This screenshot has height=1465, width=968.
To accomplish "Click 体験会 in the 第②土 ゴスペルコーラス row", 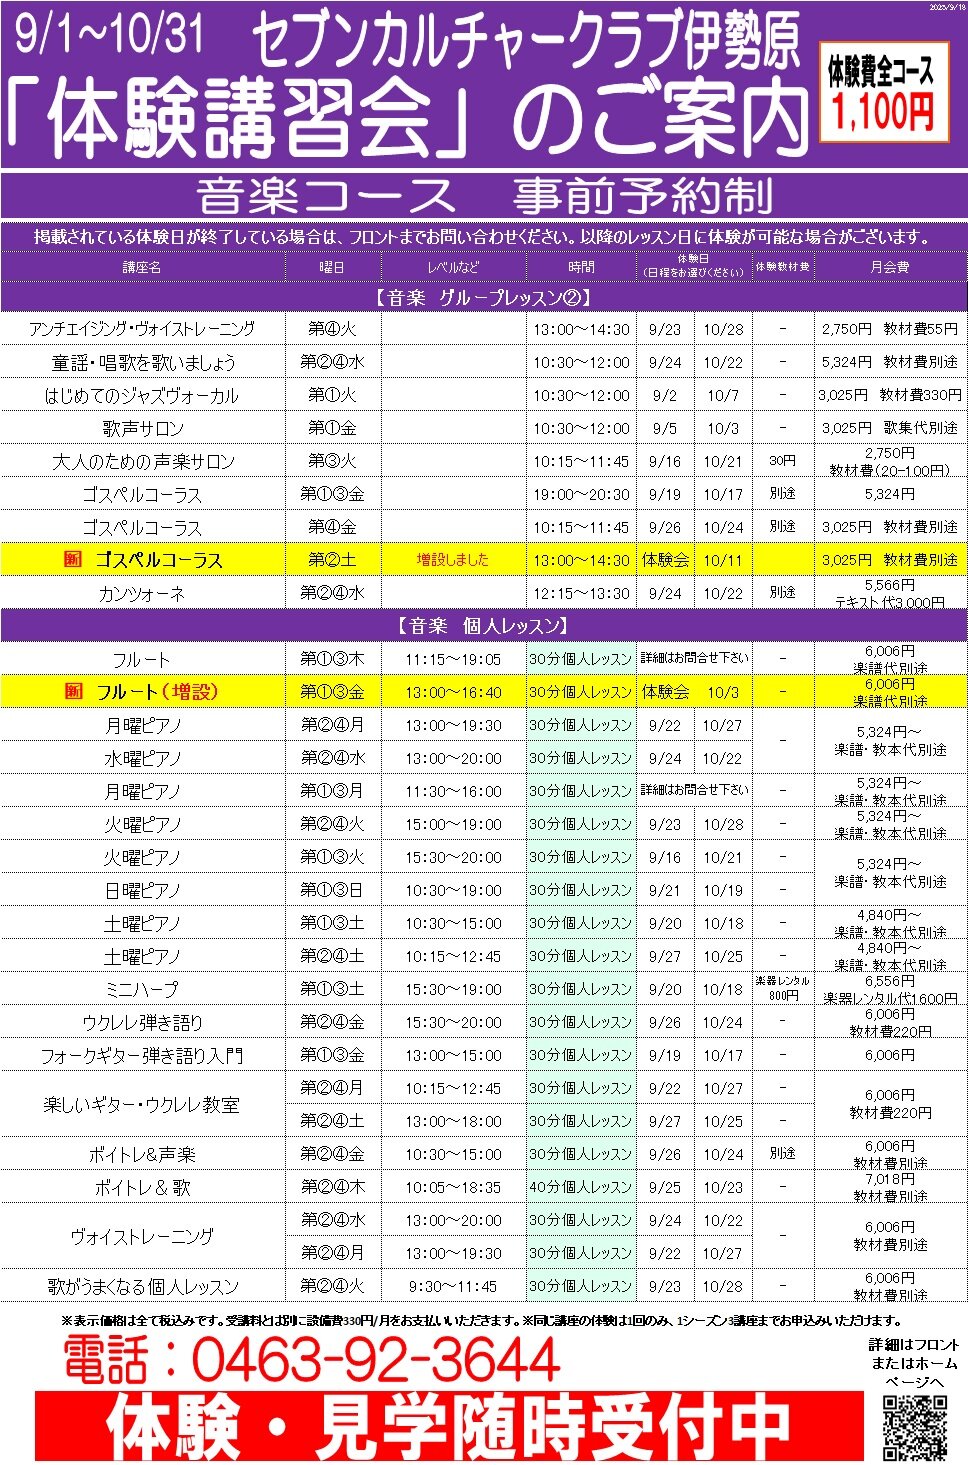I will (x=665, y=560).
